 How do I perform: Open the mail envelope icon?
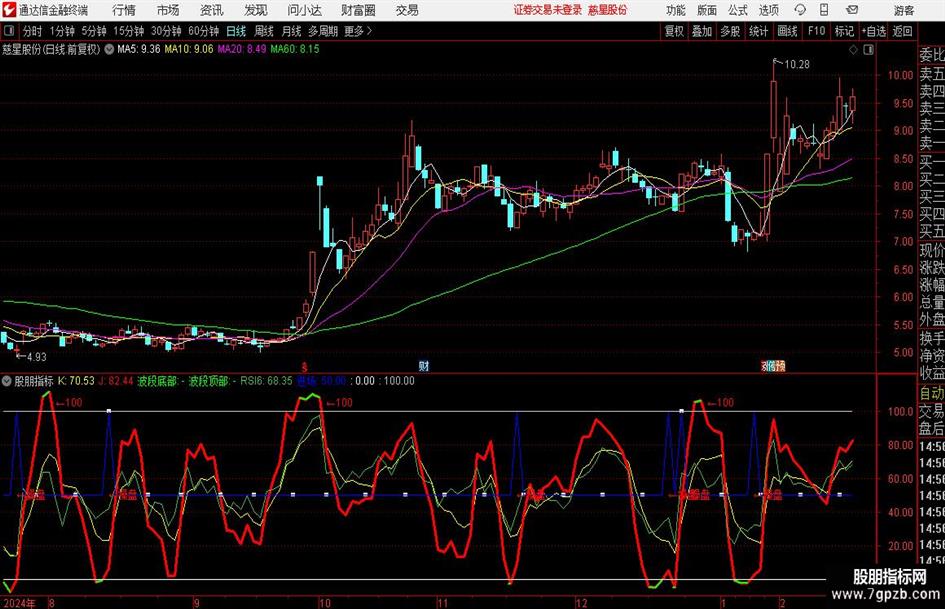(852, 10)
